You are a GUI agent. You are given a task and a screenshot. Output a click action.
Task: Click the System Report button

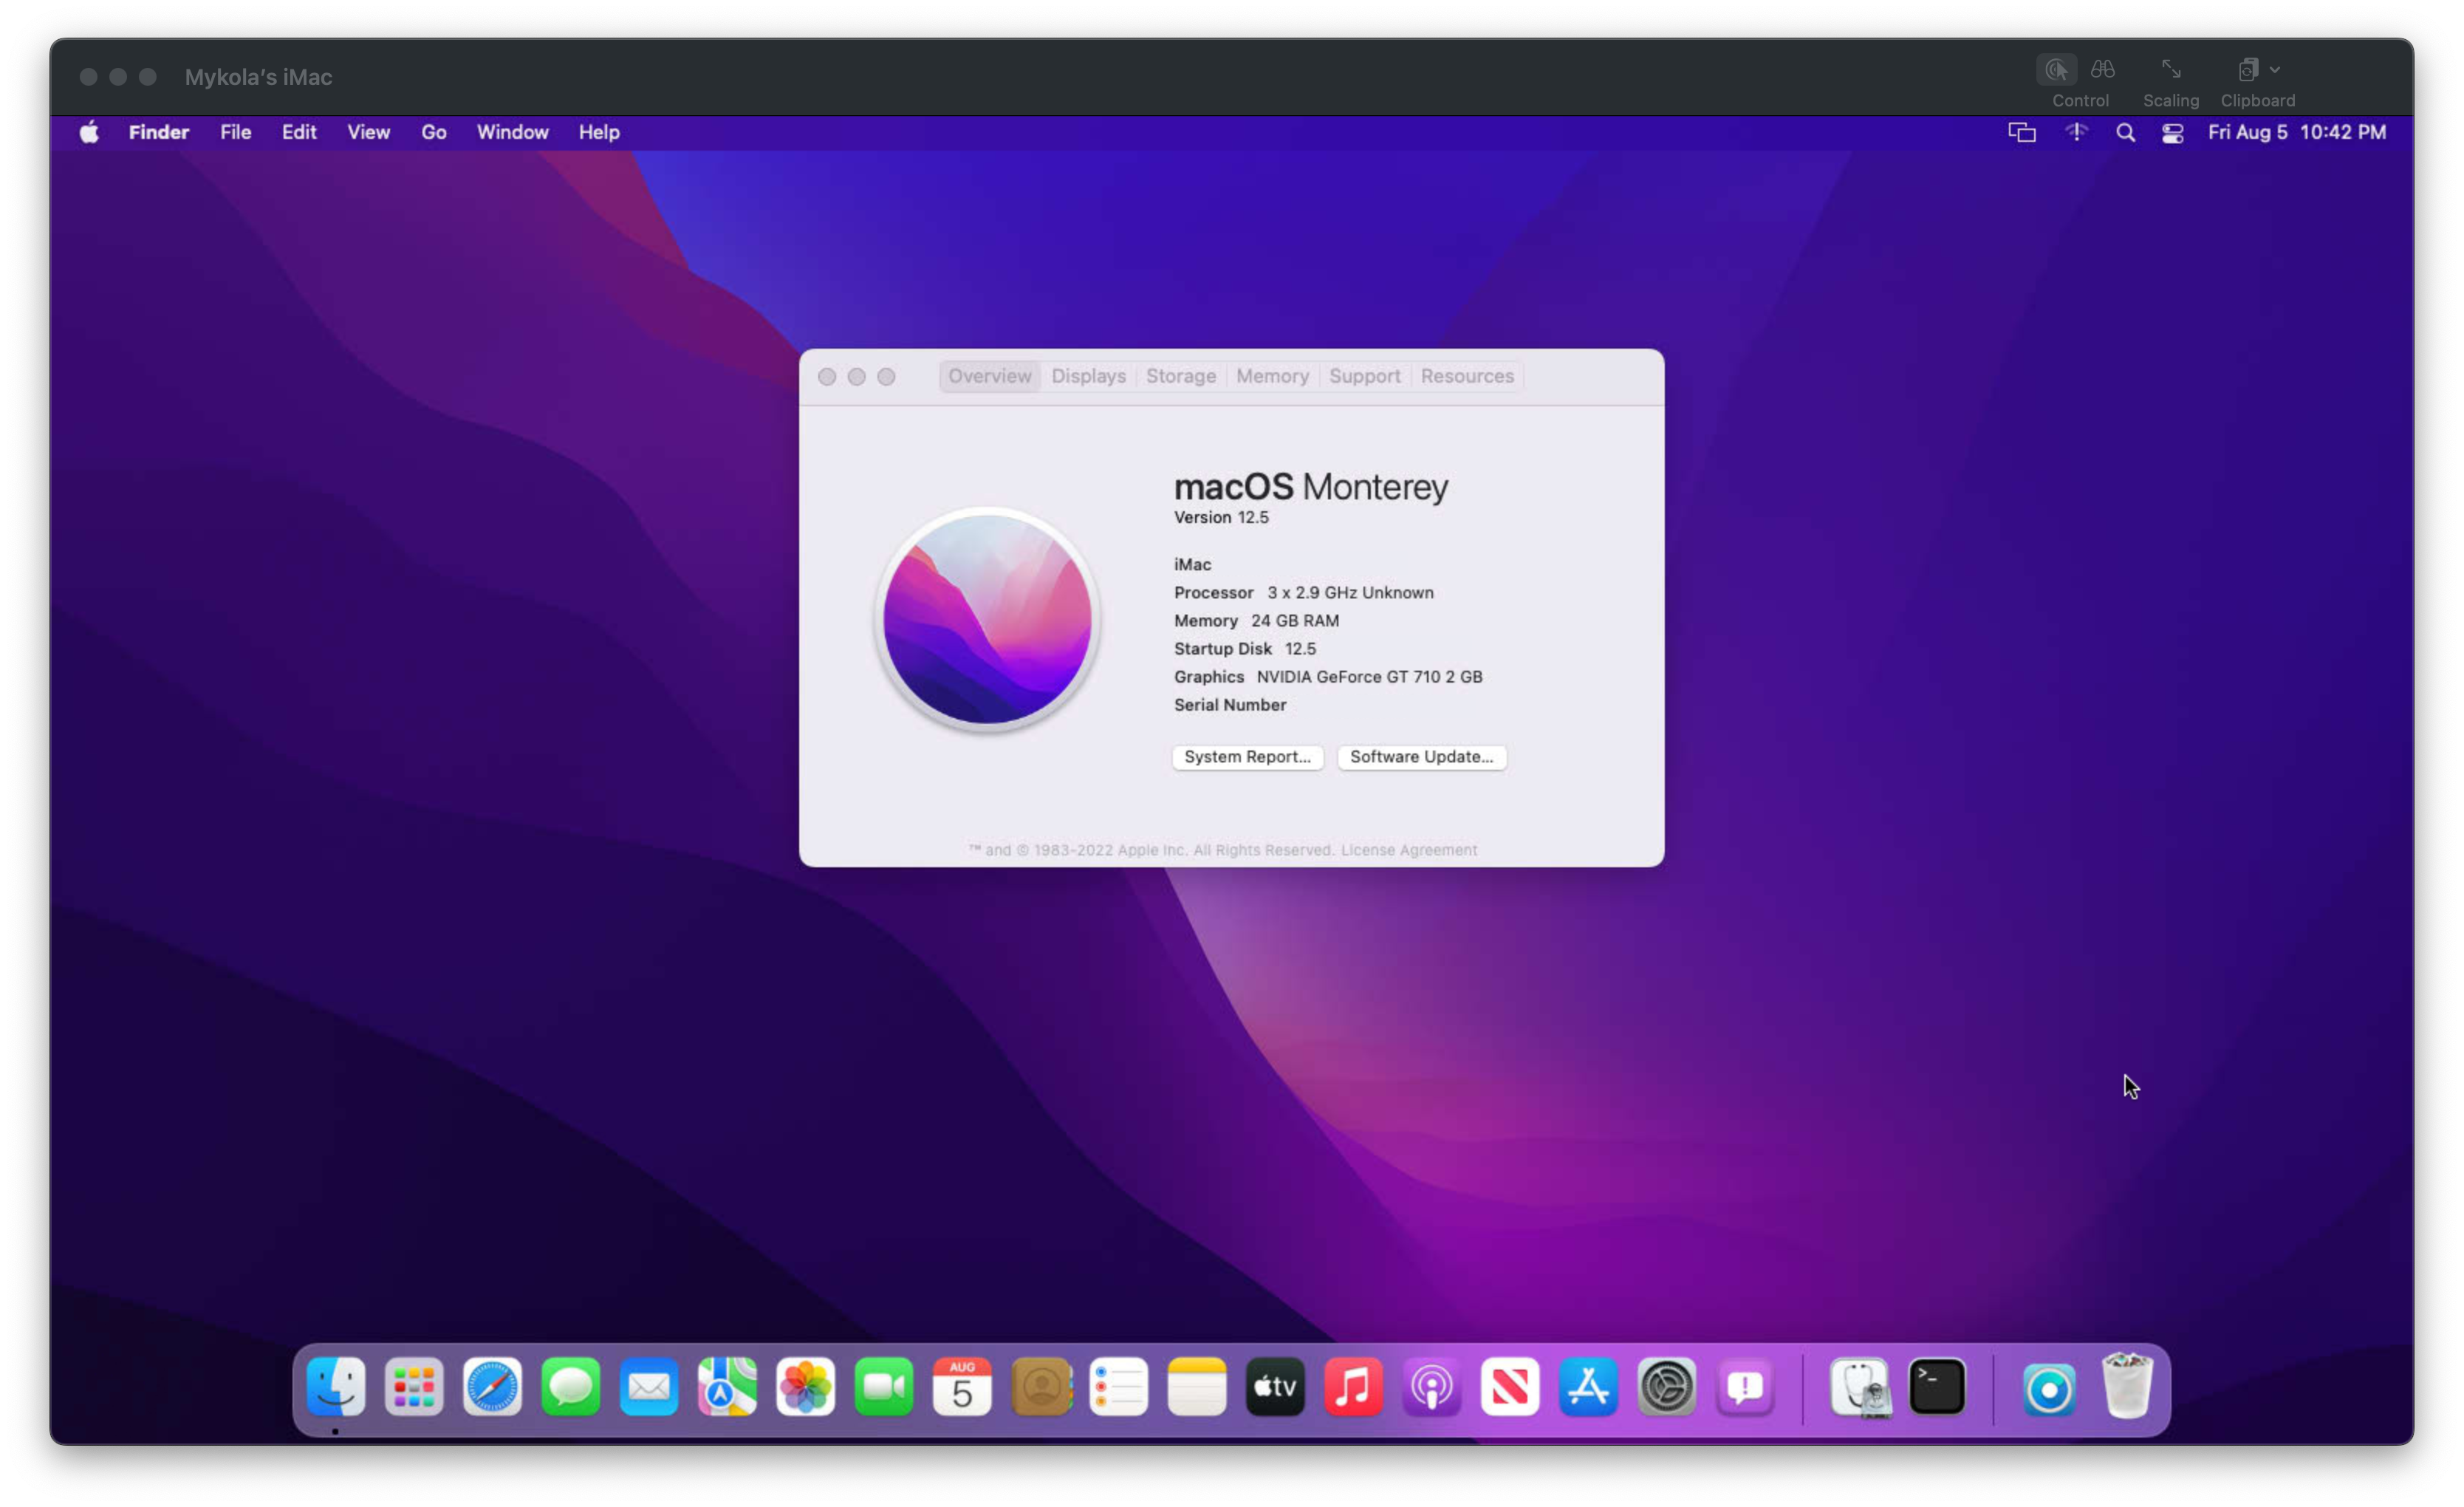[x=1247, y=757]
